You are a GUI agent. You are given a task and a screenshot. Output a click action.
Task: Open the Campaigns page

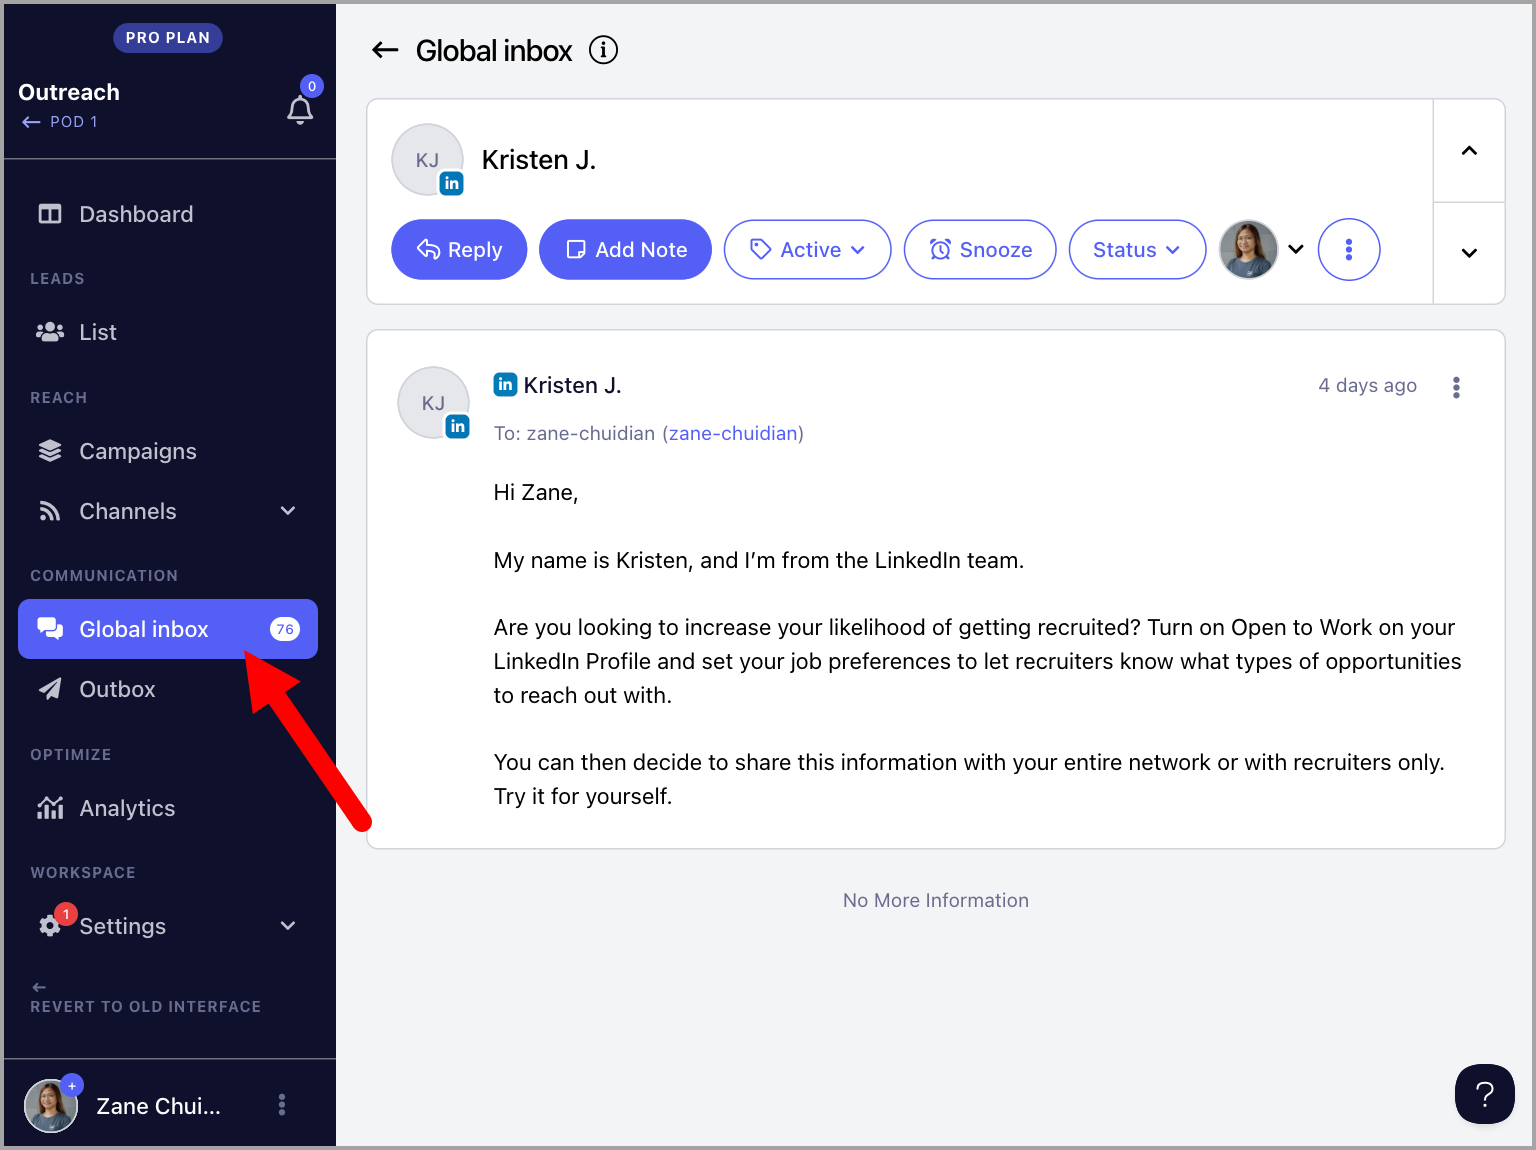coord(168,451)
